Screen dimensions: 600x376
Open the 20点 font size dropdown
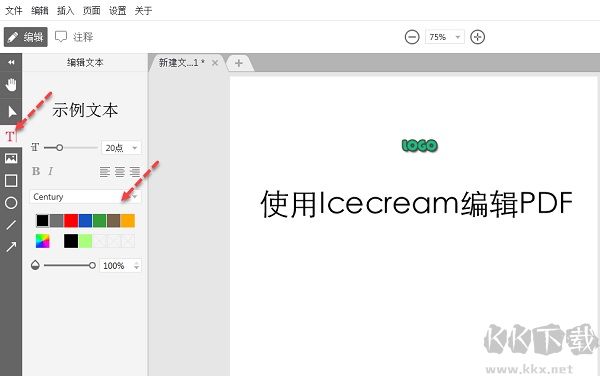[x=121, y=148]
